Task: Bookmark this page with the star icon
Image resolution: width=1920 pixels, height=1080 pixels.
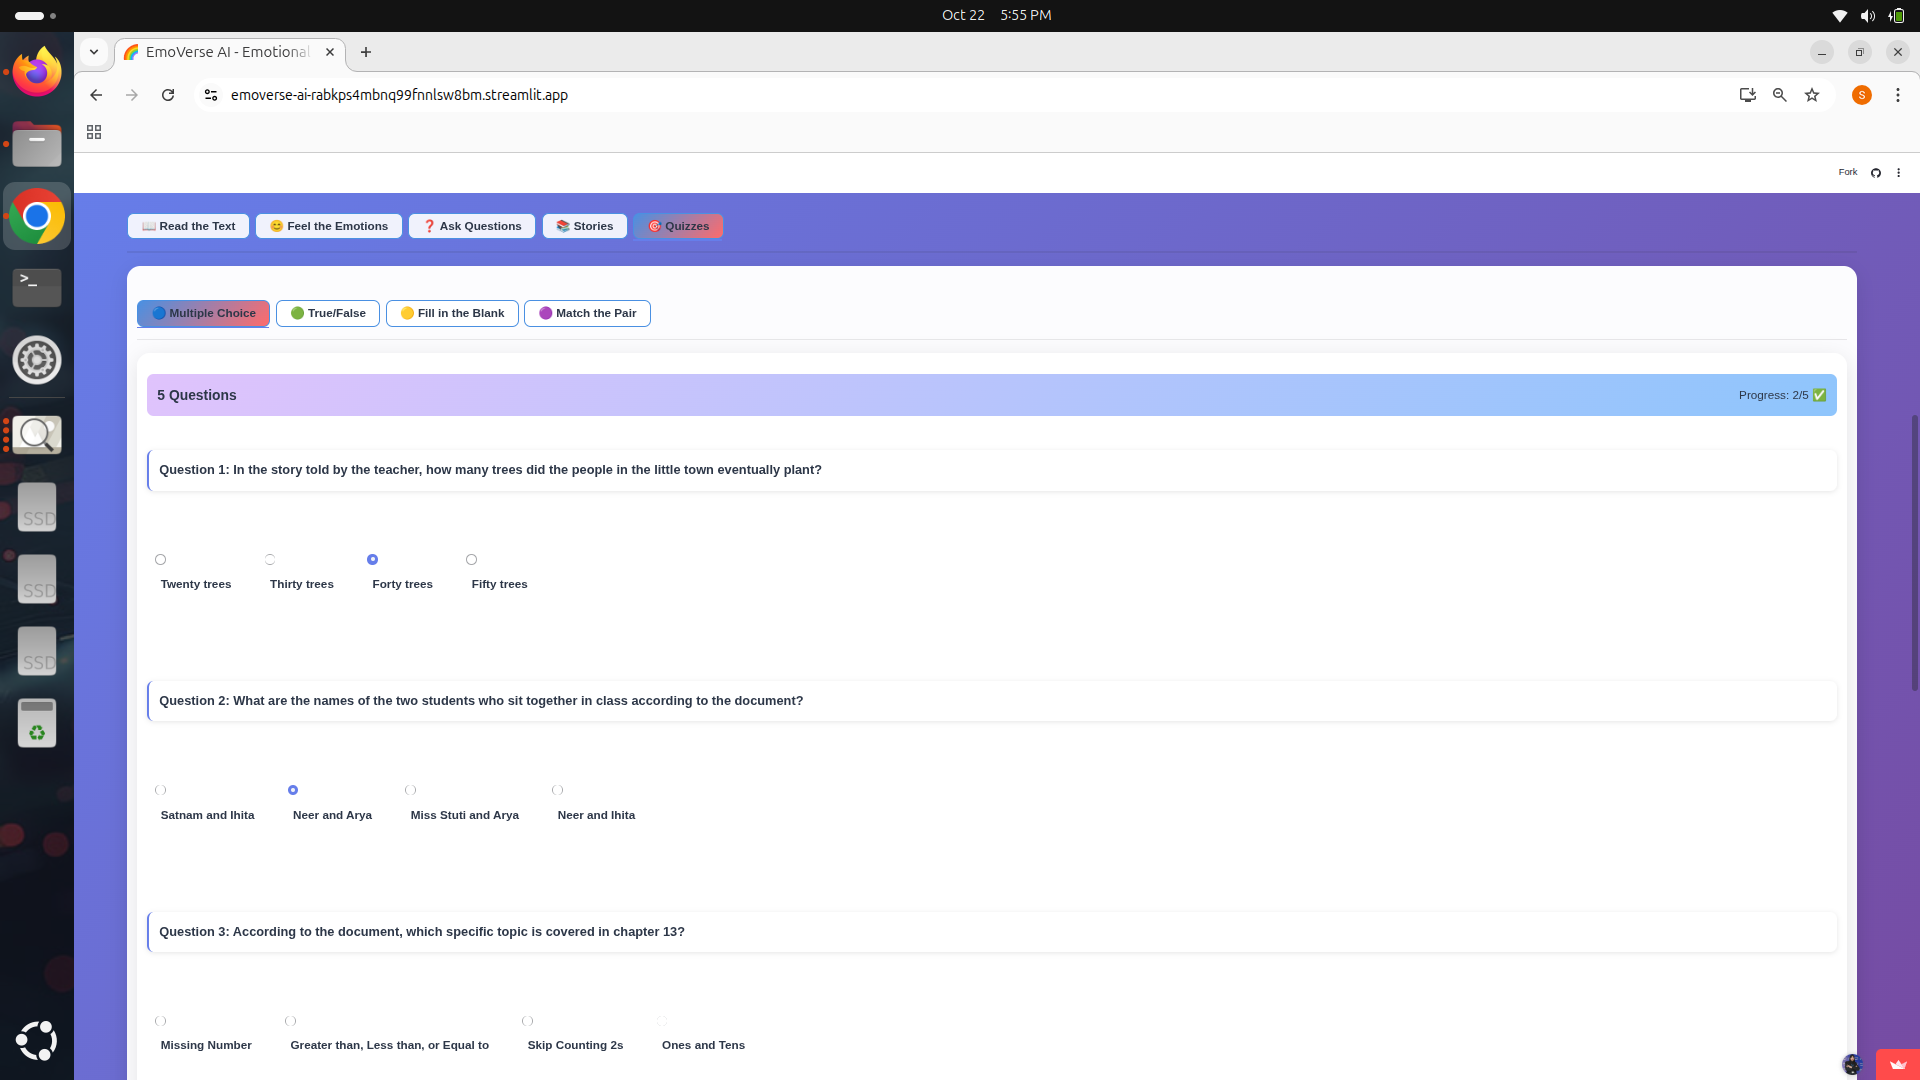Action: click(x=1812, y=95)
